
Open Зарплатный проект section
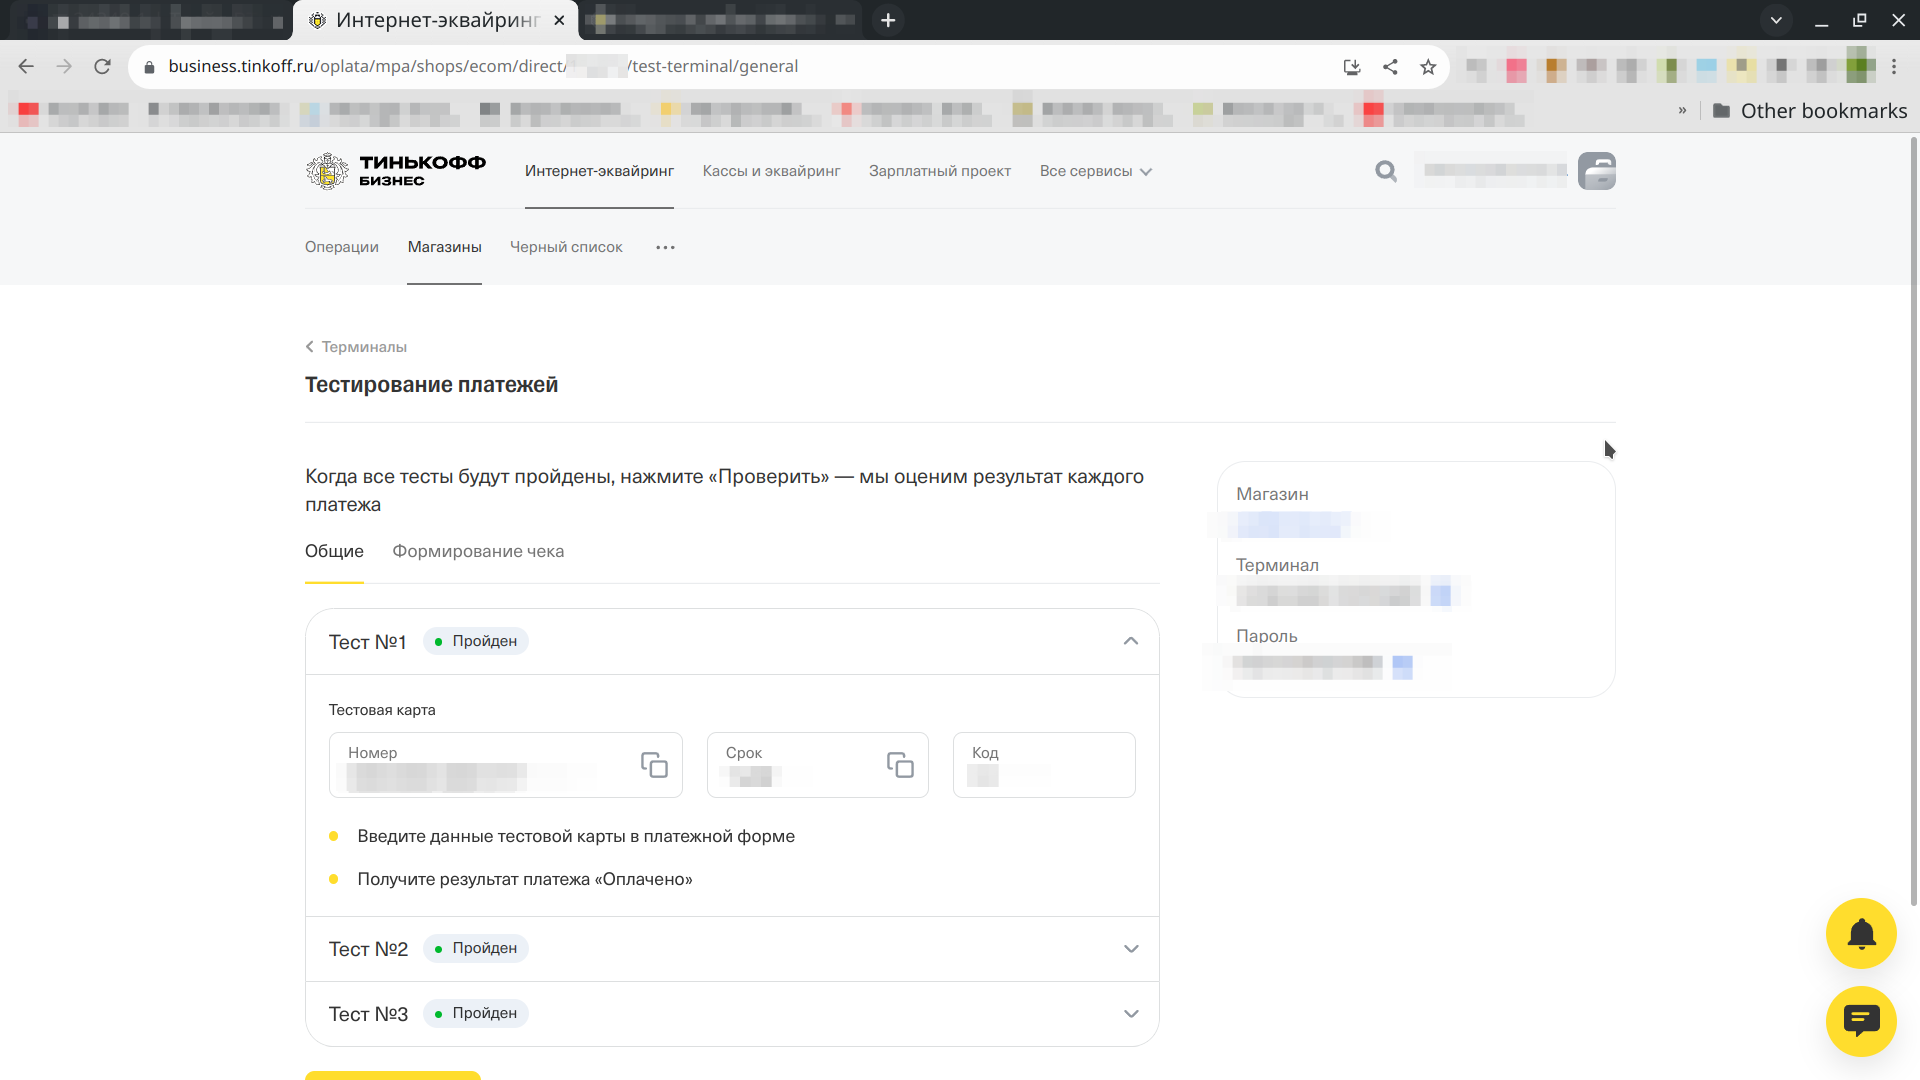(x=940, y=171)
